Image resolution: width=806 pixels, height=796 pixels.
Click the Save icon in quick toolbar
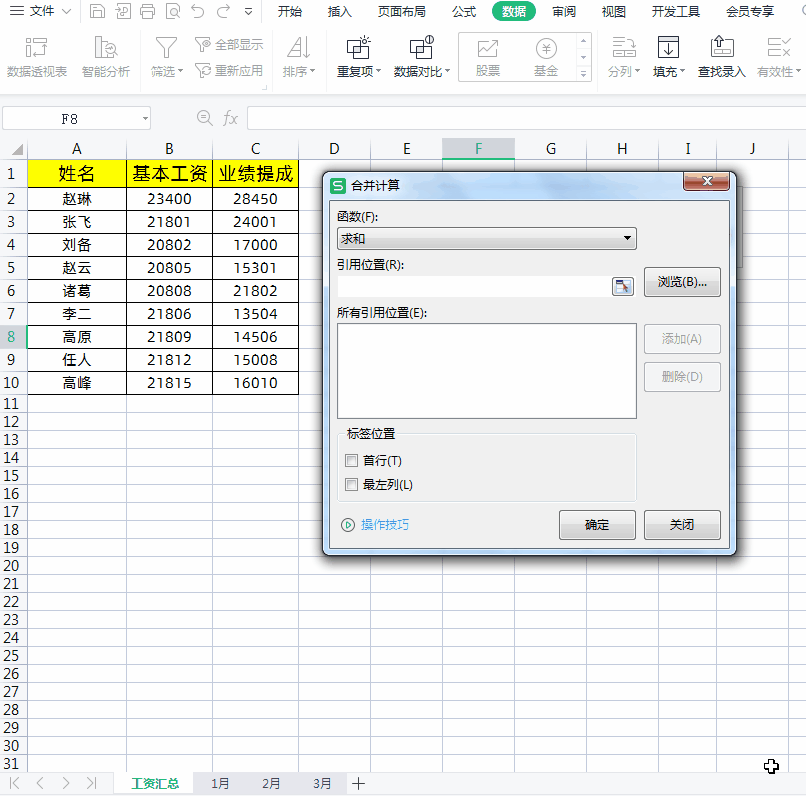click(97, 11)
